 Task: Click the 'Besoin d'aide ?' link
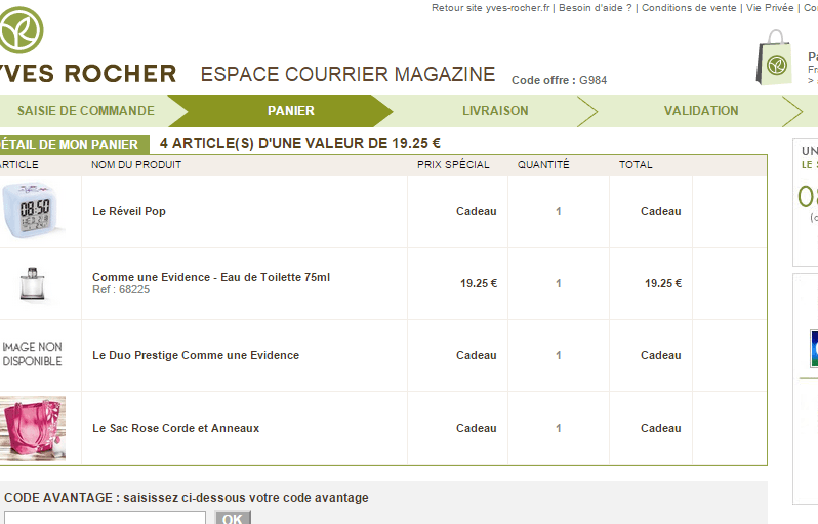click(x=595, y=8)
